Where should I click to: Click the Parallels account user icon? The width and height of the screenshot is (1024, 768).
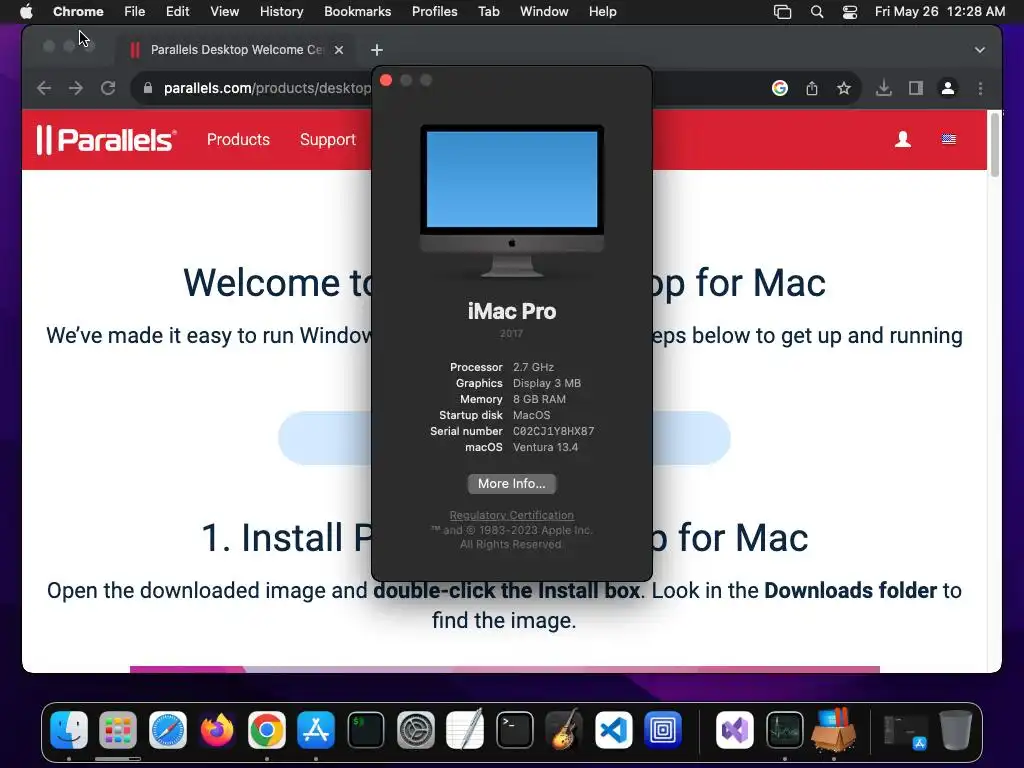pyautogui.click(x=903, y=139)
